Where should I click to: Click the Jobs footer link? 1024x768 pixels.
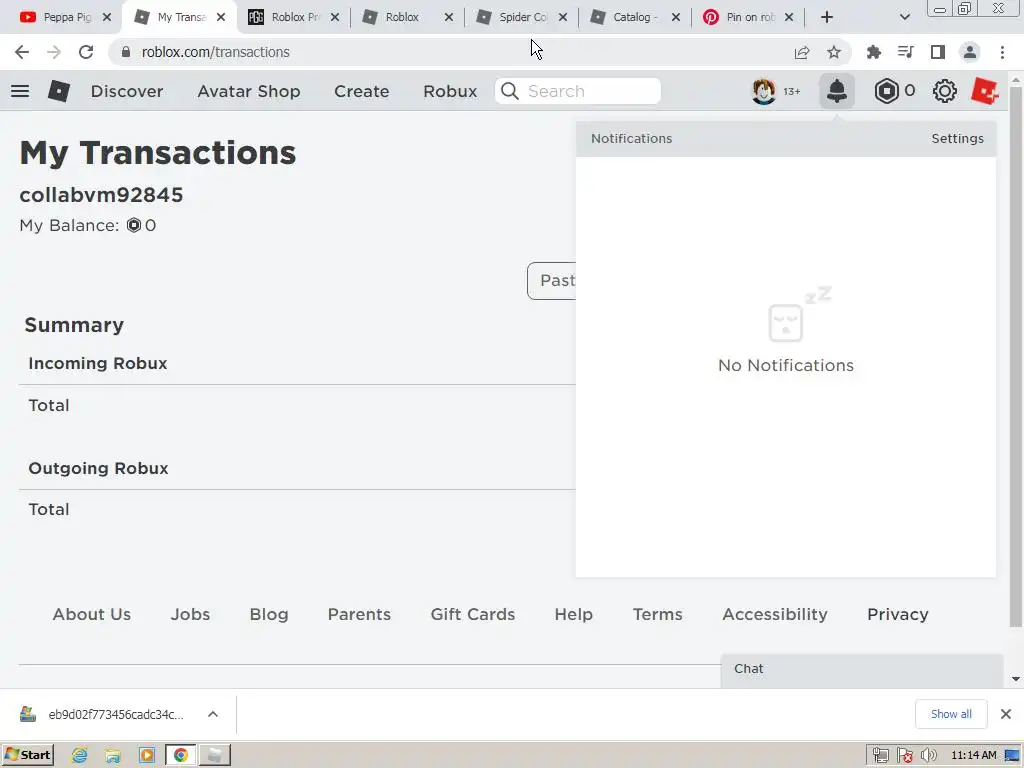(190, 614)
